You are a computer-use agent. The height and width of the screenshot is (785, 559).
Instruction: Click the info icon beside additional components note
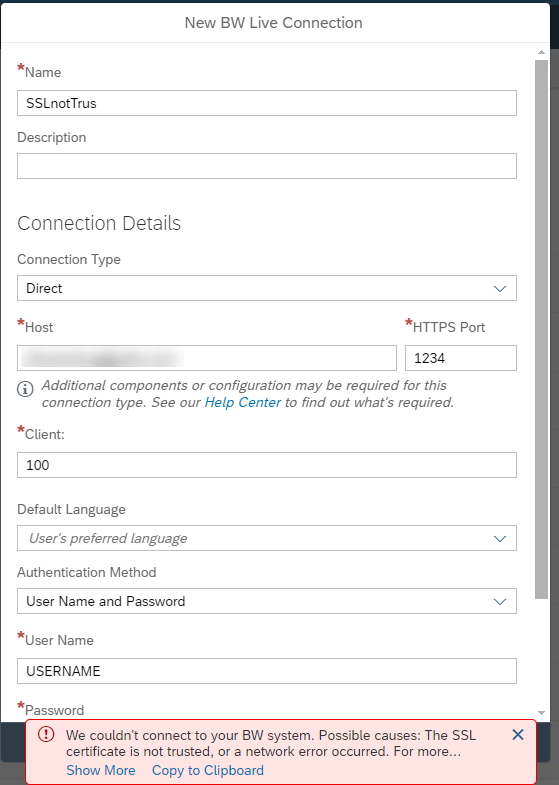click(x=26, y=389)
